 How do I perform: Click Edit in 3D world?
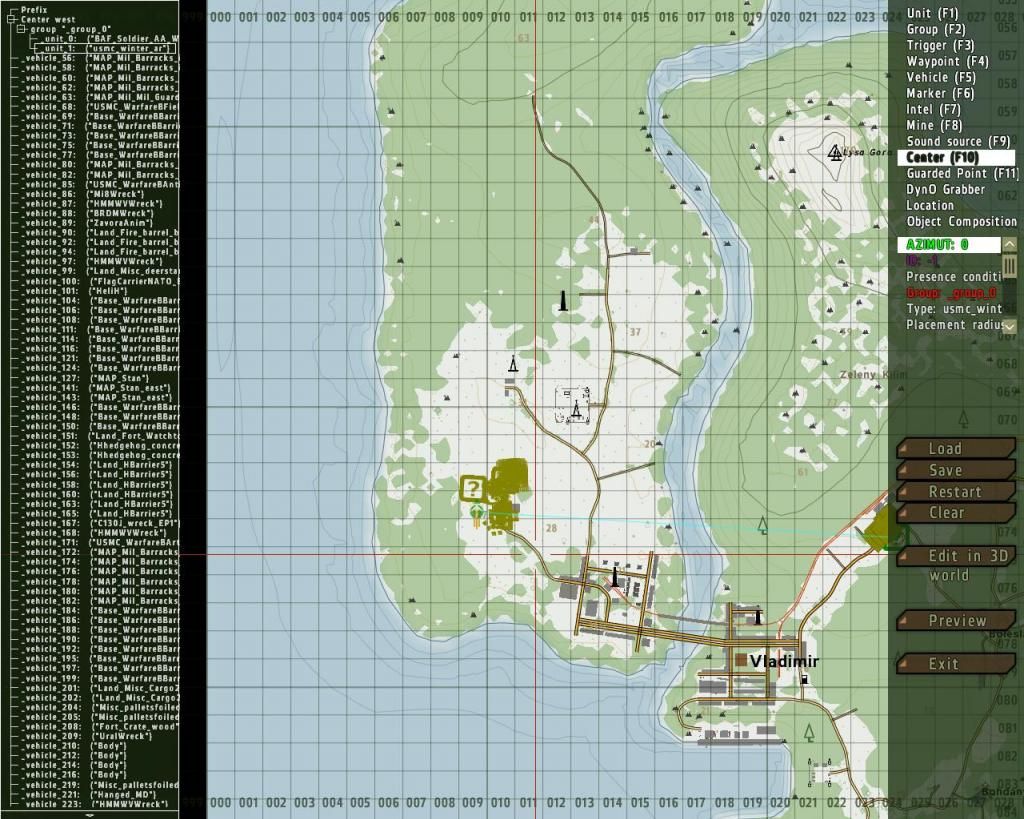[955, 555]
